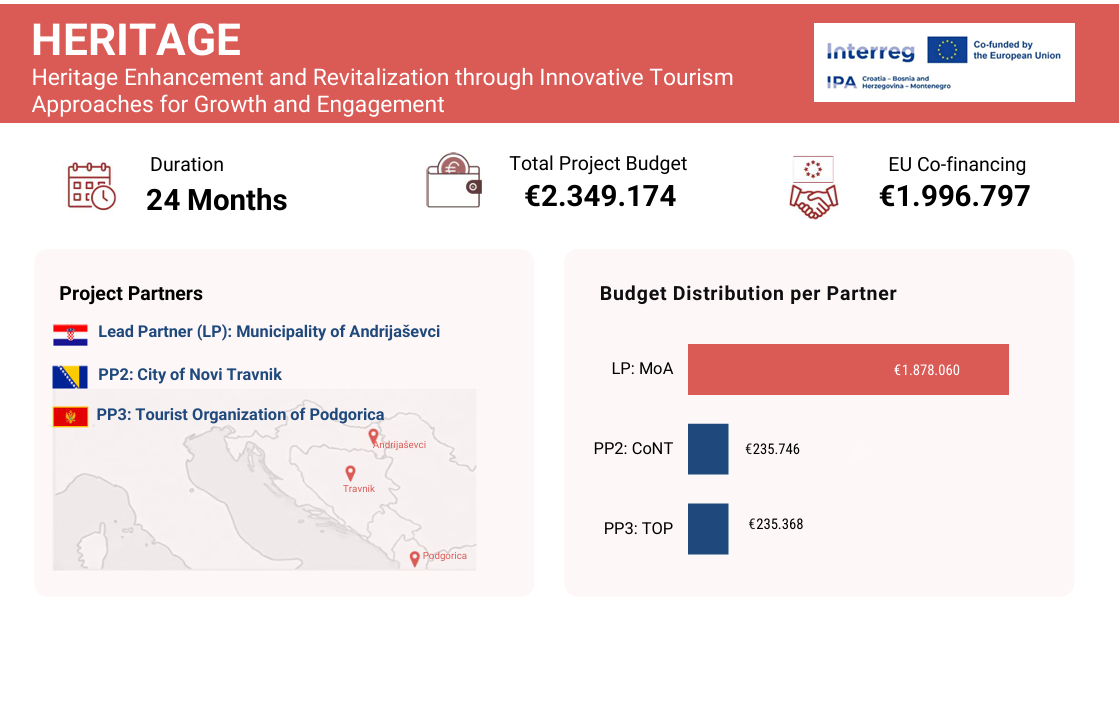Click the handshake EU co-financing icon
Image resolution: width=1119 pixels, height=715 pixels.
812,187
